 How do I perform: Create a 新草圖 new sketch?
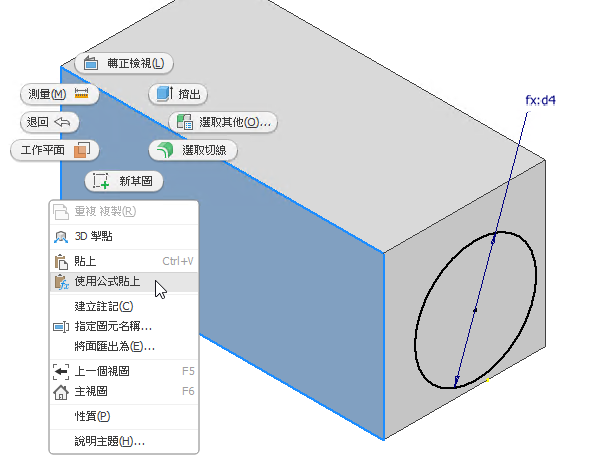pos(124,181)
